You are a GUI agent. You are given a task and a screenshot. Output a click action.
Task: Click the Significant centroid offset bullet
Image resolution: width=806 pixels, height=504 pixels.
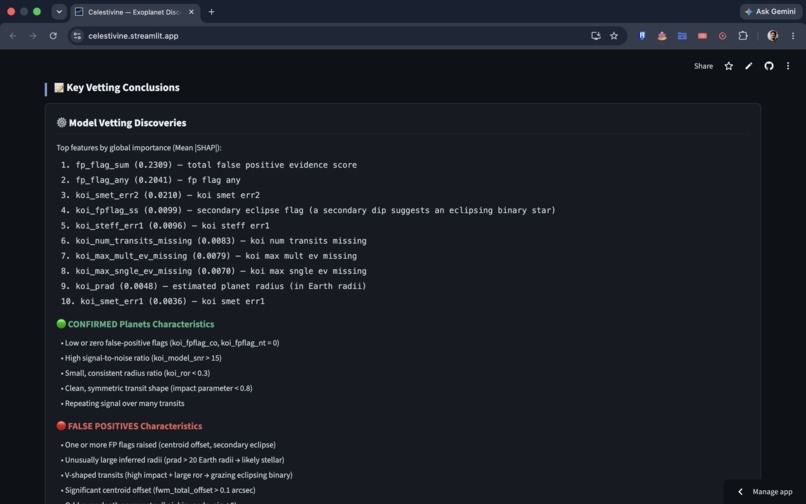click(x=158, y=491)
